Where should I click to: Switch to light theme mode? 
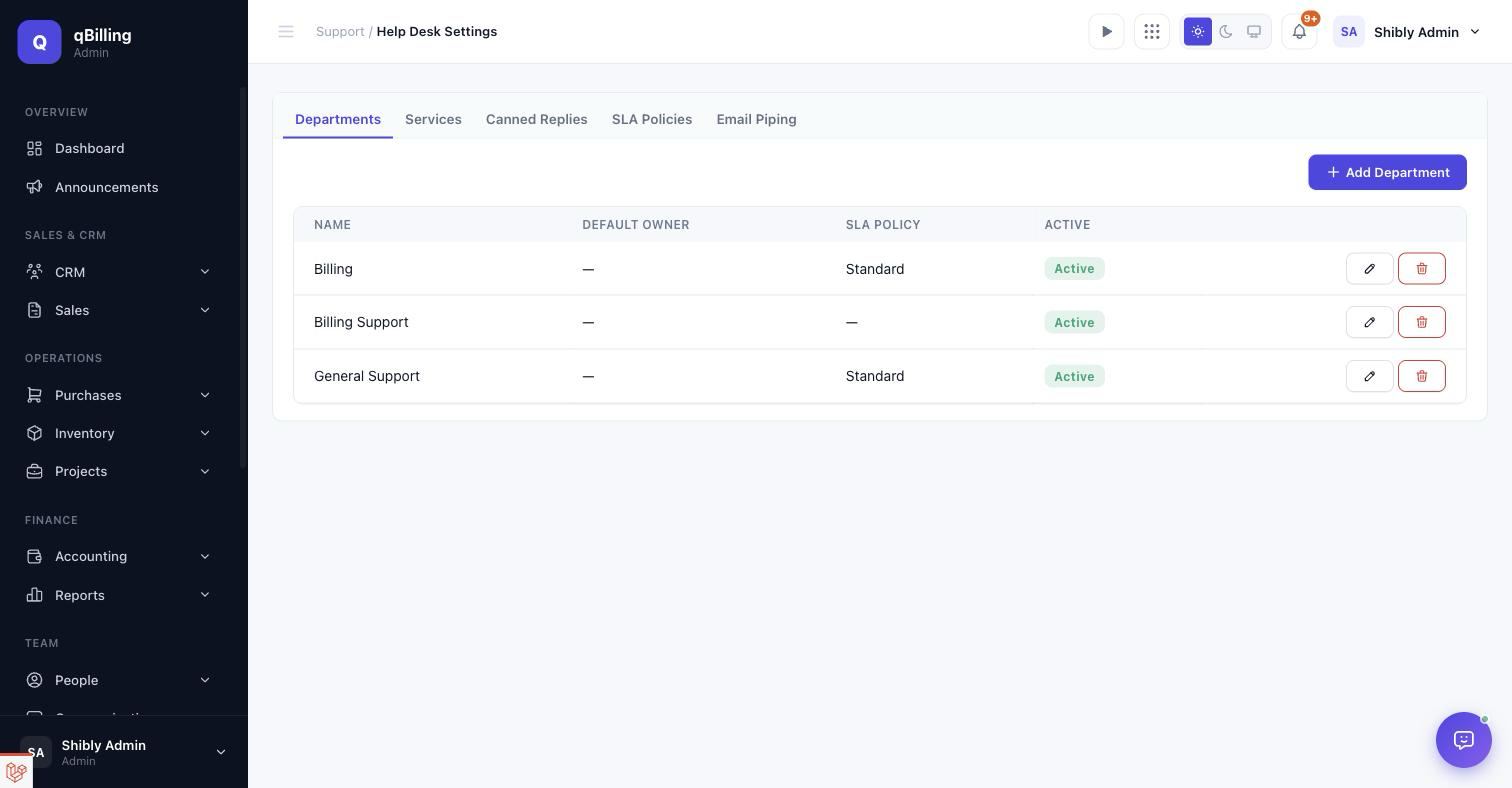point(1198,32)
